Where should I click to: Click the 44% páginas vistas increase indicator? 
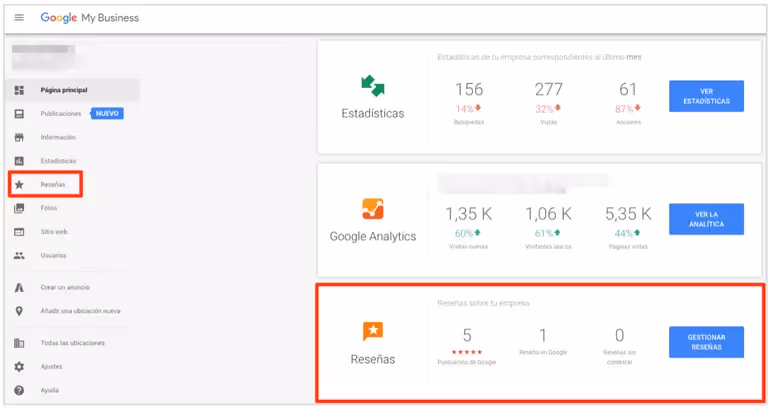pyautogui.click(x=628, y=233)
